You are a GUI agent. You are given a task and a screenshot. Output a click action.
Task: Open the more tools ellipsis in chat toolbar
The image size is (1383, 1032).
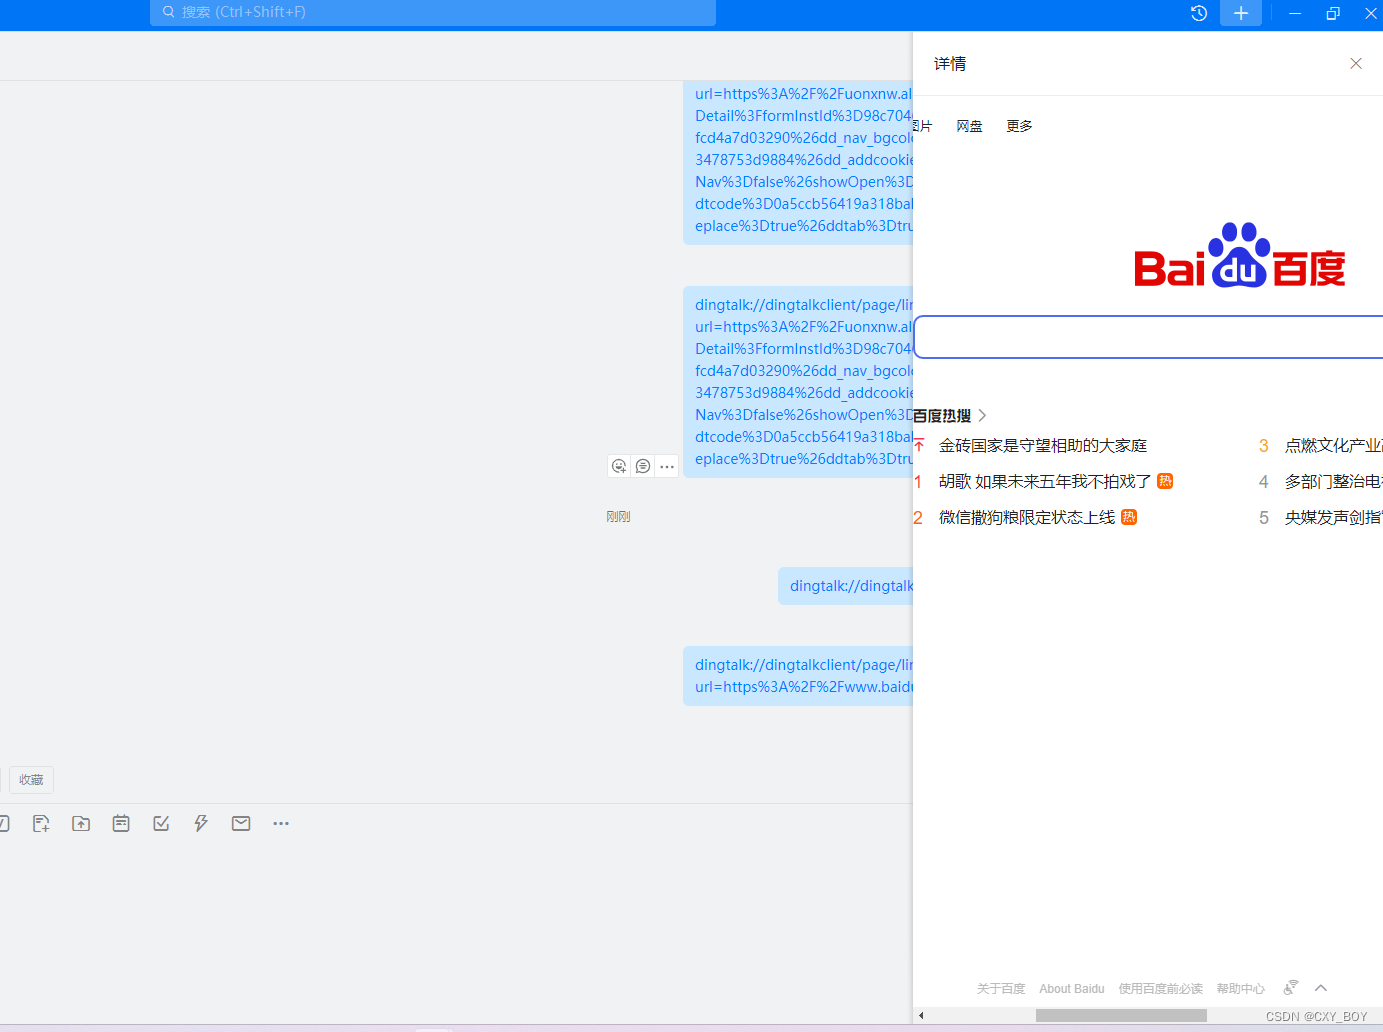281,823
